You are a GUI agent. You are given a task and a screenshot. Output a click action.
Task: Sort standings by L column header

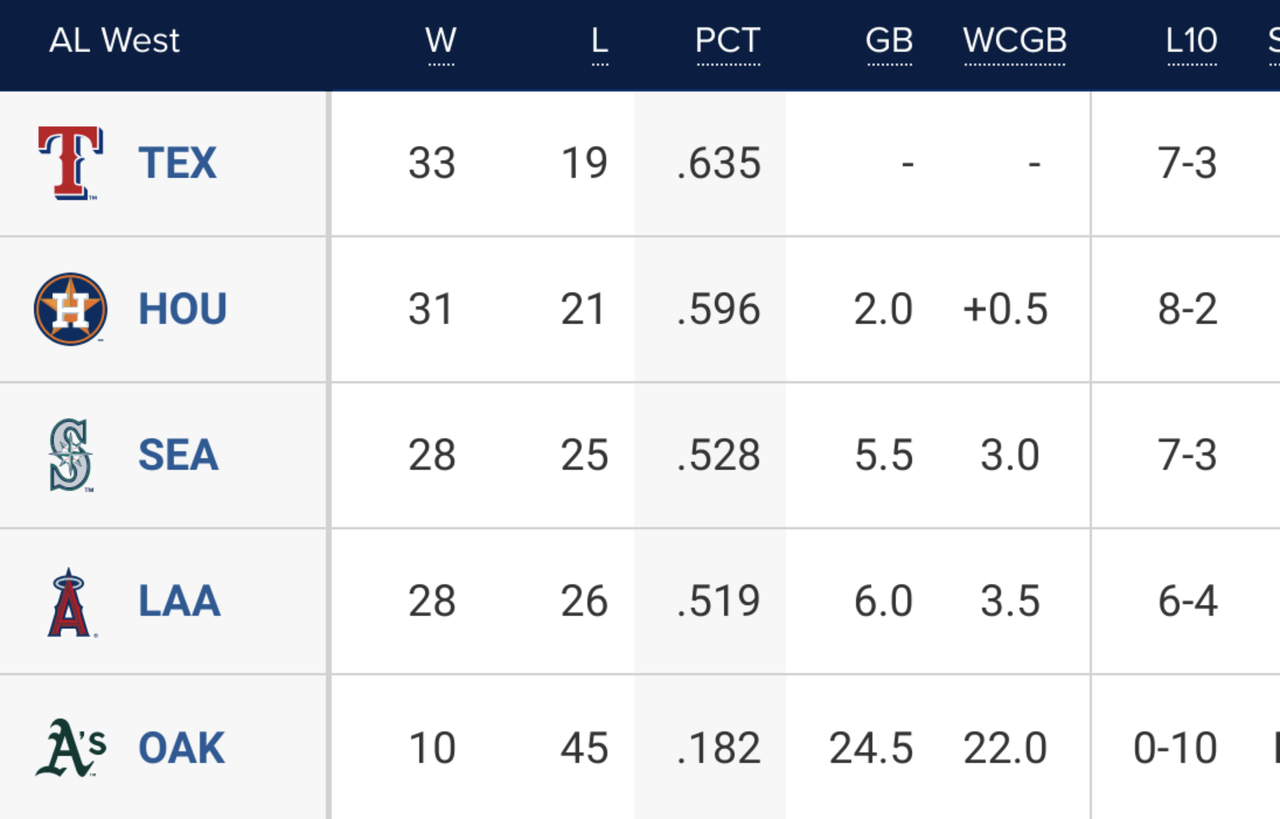599,41
